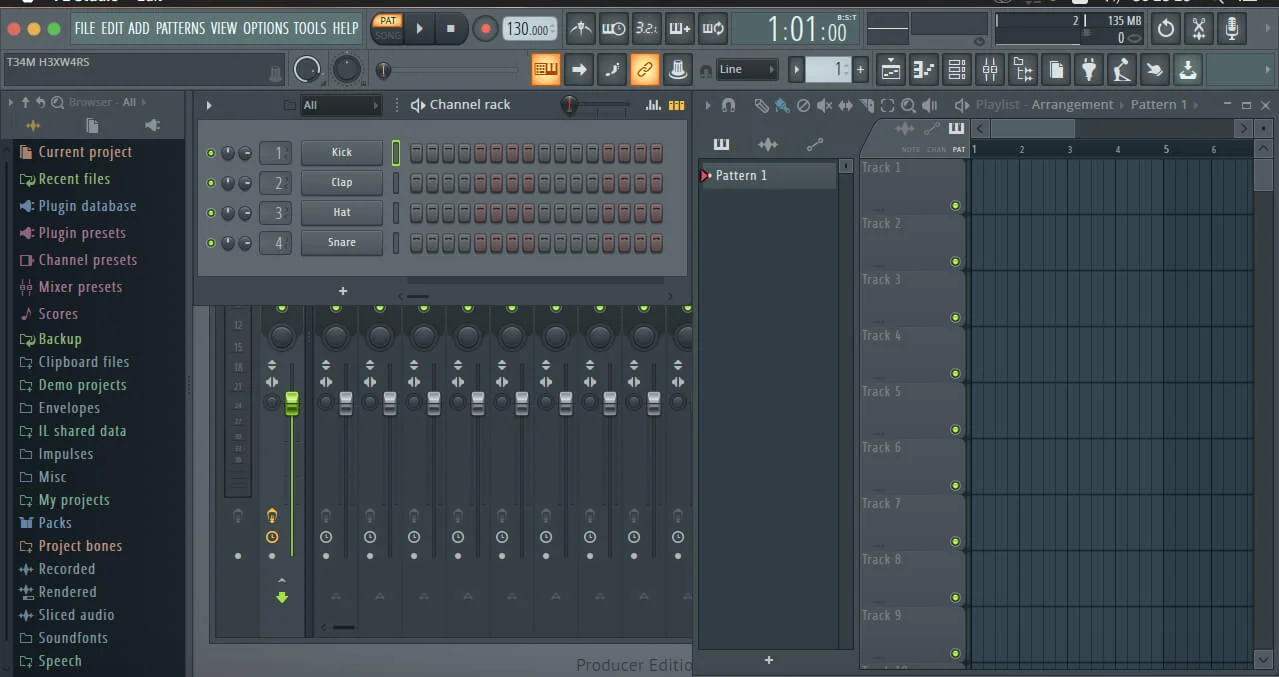
Task: Select Pattern 1 in the pattern list
Action: tap(740, 175)
